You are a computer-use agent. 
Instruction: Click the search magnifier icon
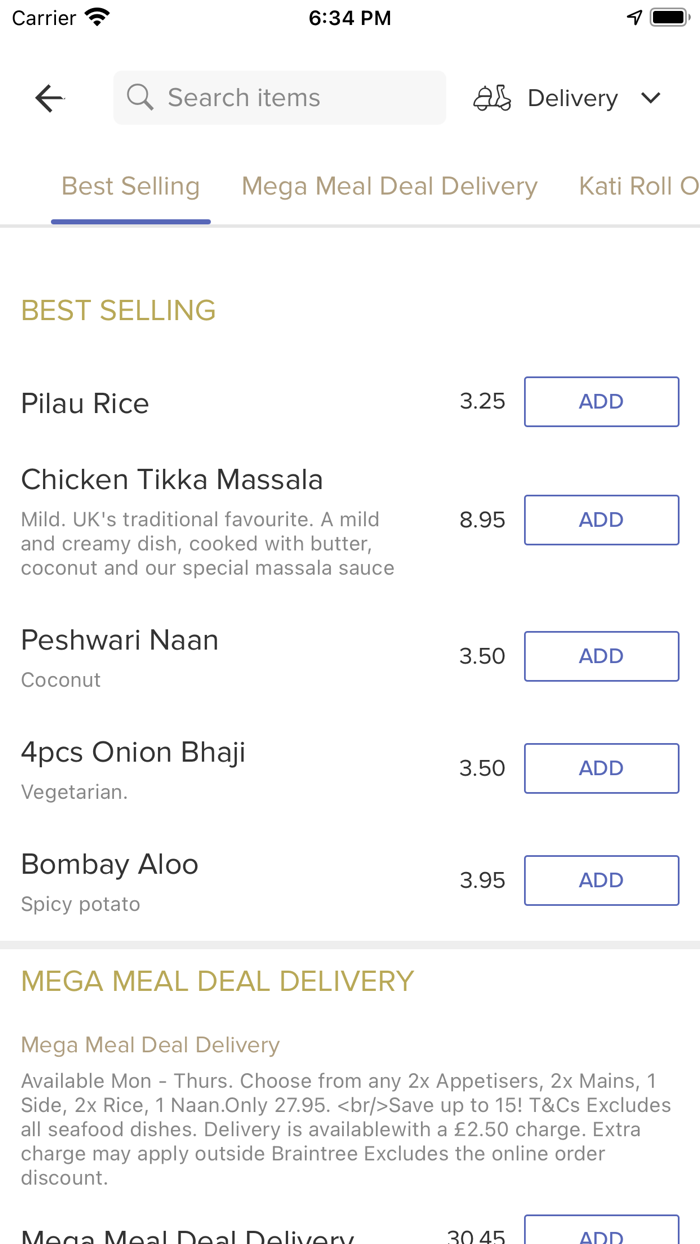click(x=140, y=98)
